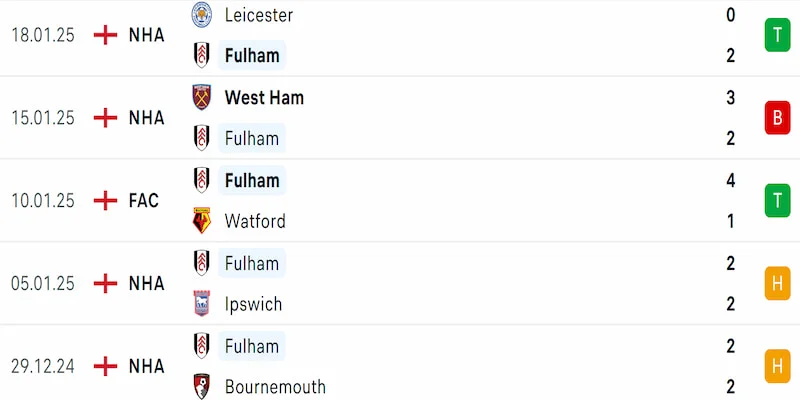Open the Watford team link

point(255,221)
